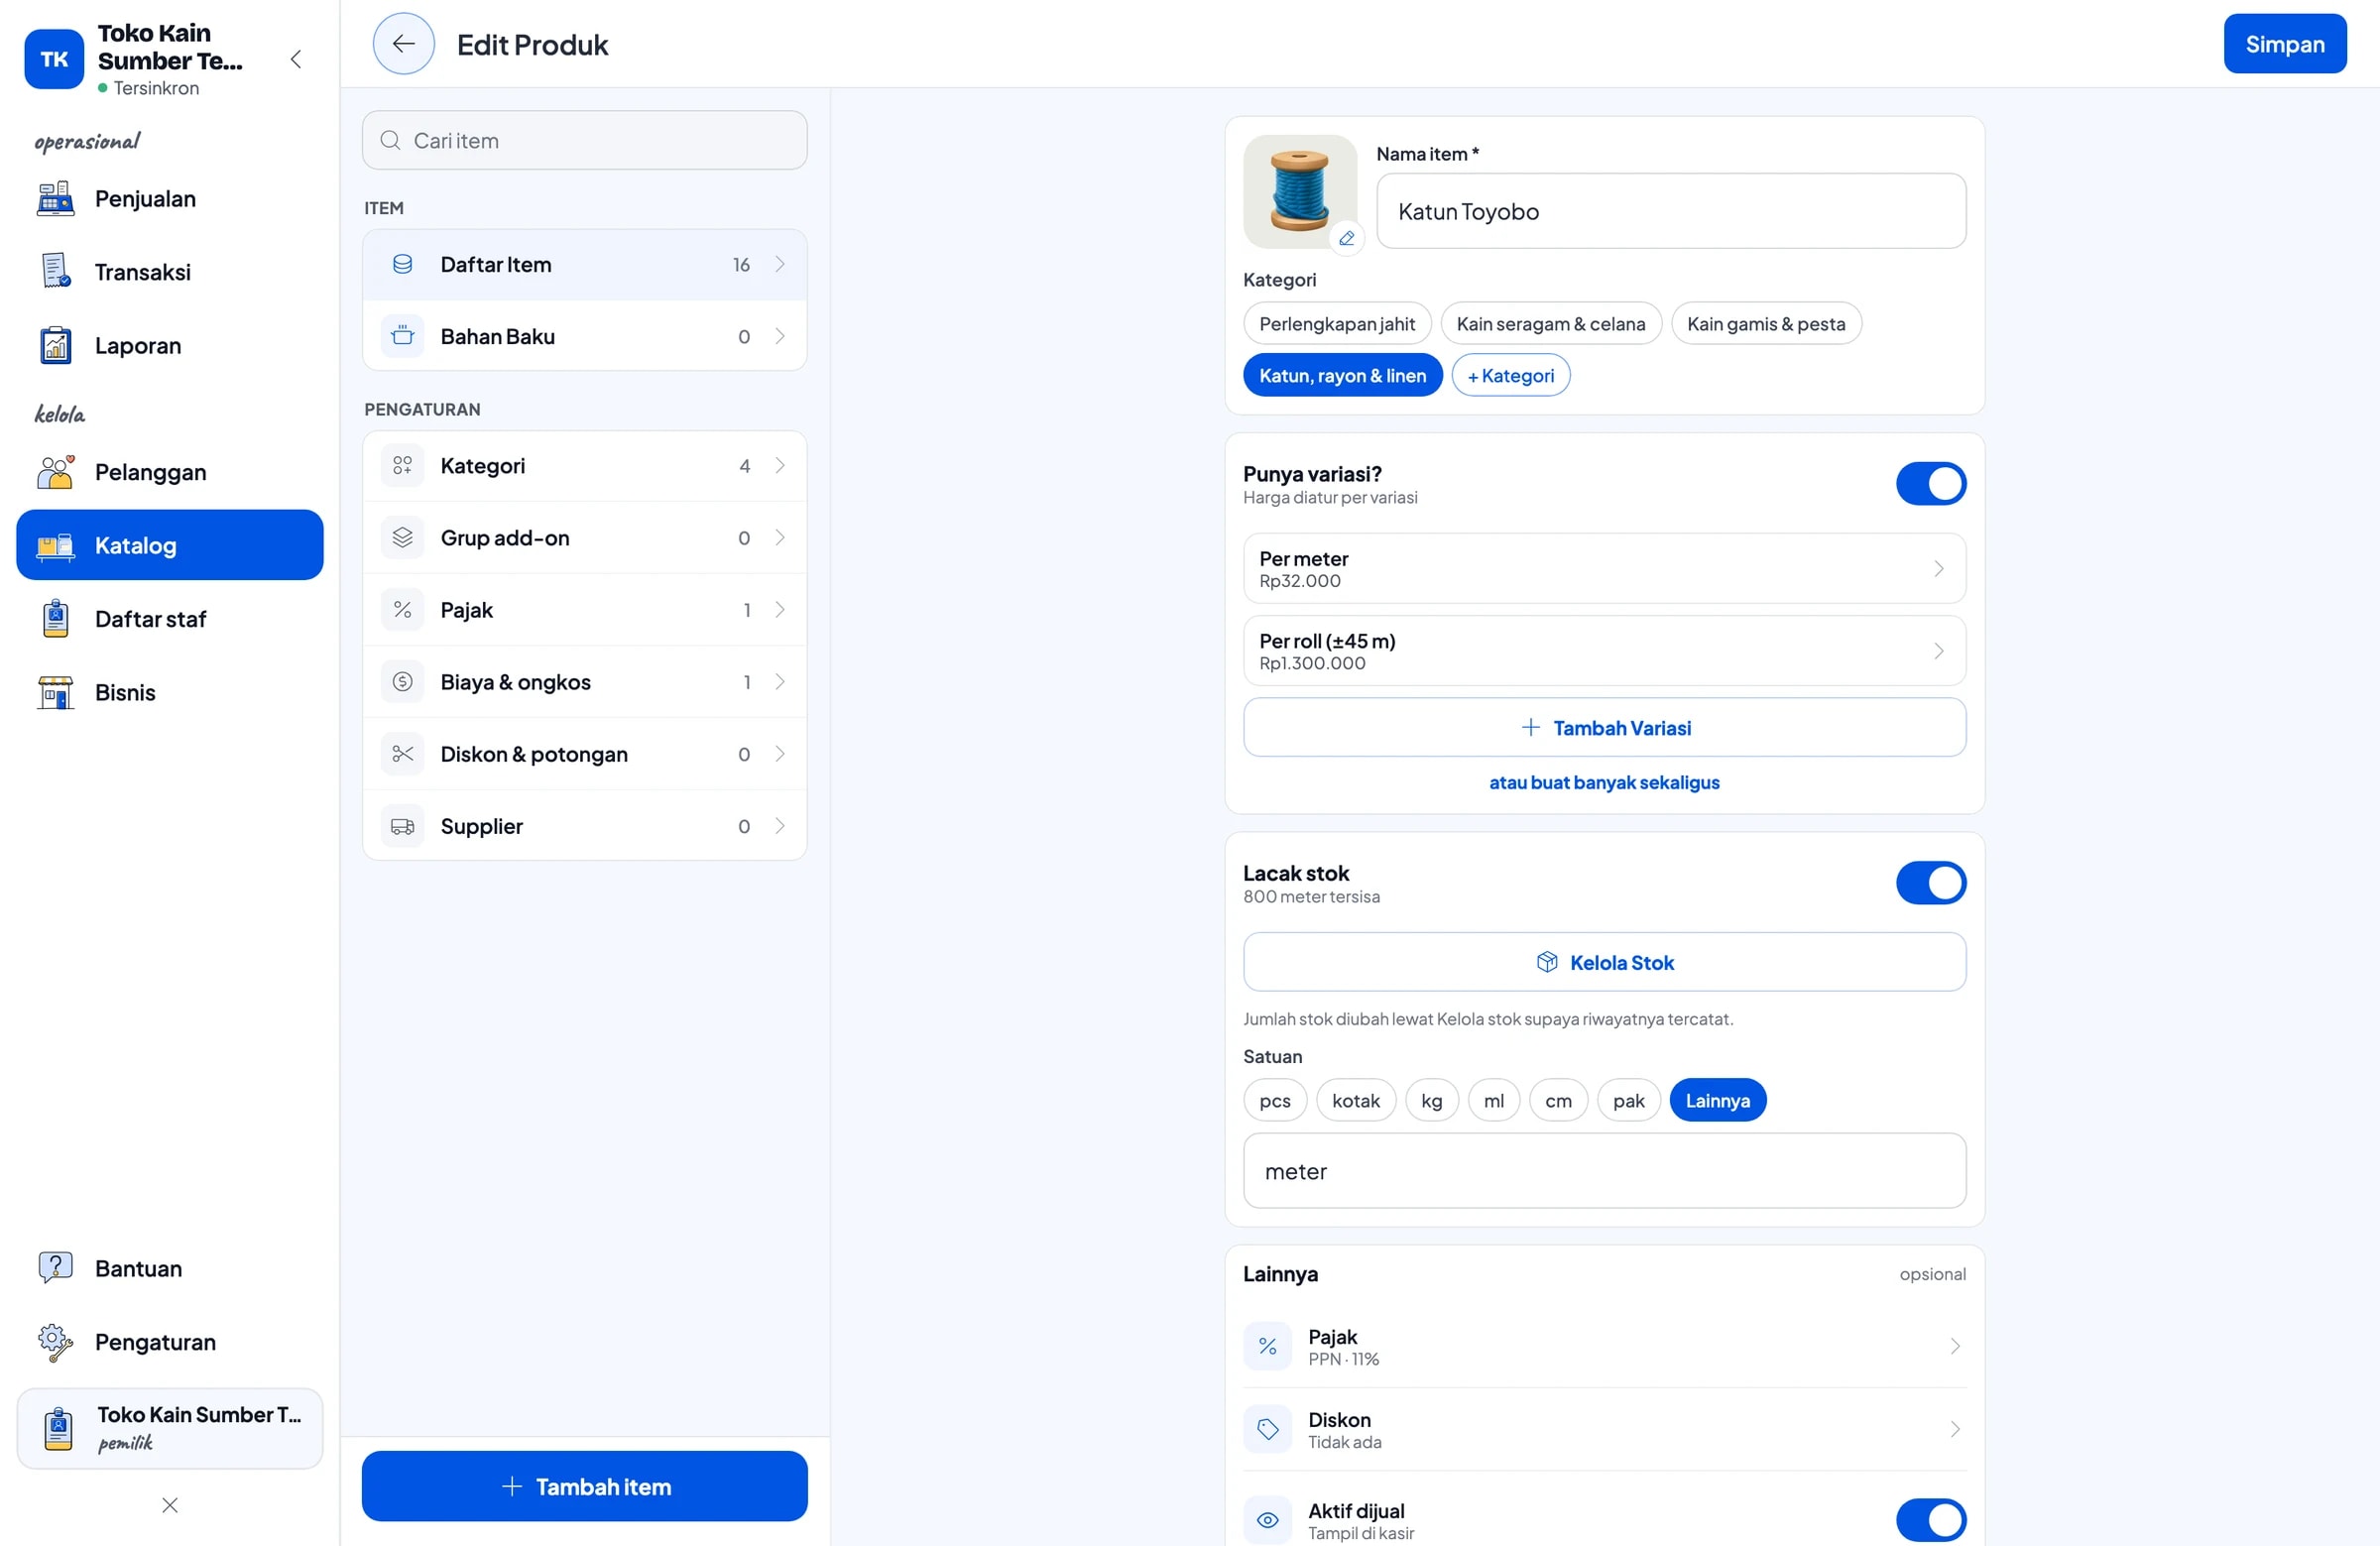The width and height of the screenshot is (2380, 1546).
Task: Disable the Lacak stok switch
Action: pos(1930,883)
